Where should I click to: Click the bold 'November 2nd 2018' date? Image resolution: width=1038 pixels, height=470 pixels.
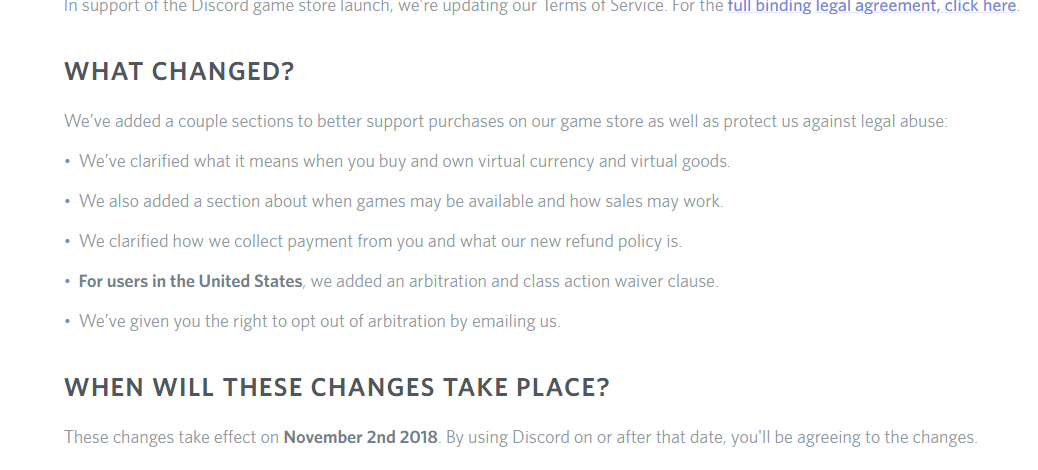click(x=361, y=438)
